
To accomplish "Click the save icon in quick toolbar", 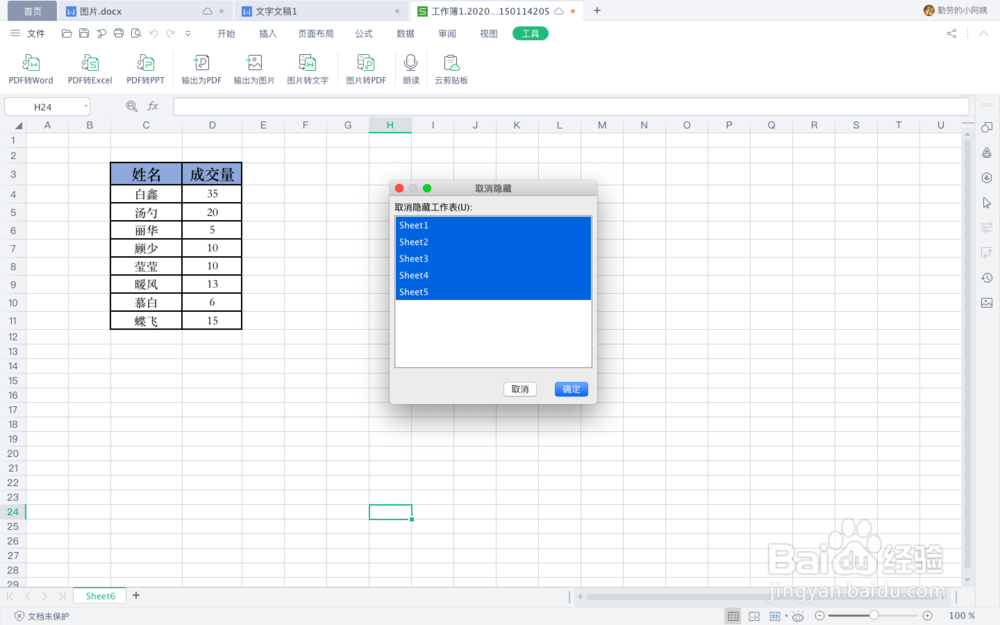I will 84,33.
